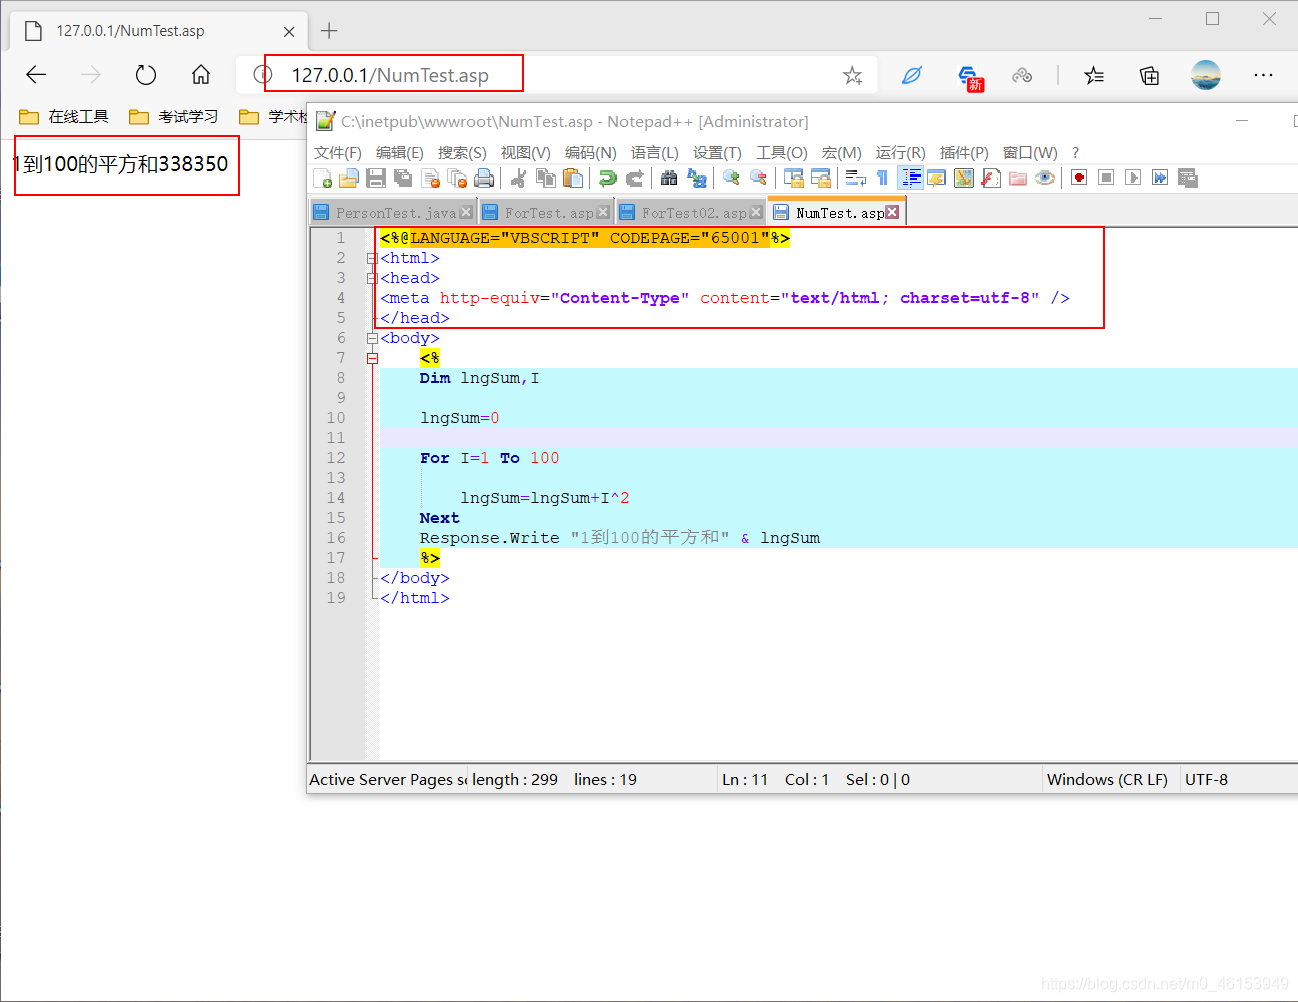Toggle word wrap toolbar icon
The width and height of the screenshot is (1298, 1002).
pyautogui.click(x=856, y=178)
